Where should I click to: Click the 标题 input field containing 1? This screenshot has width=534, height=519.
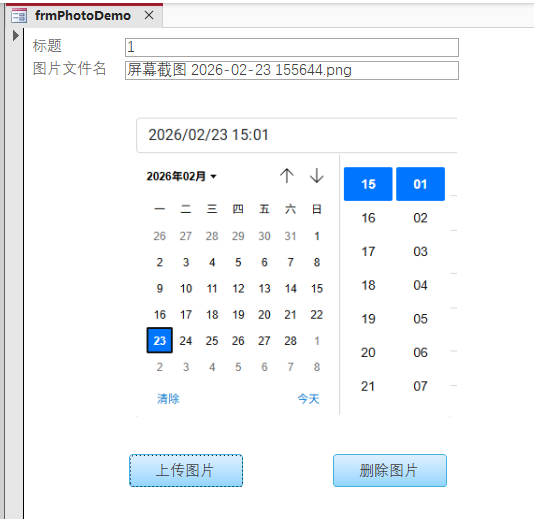coord(292,47)
